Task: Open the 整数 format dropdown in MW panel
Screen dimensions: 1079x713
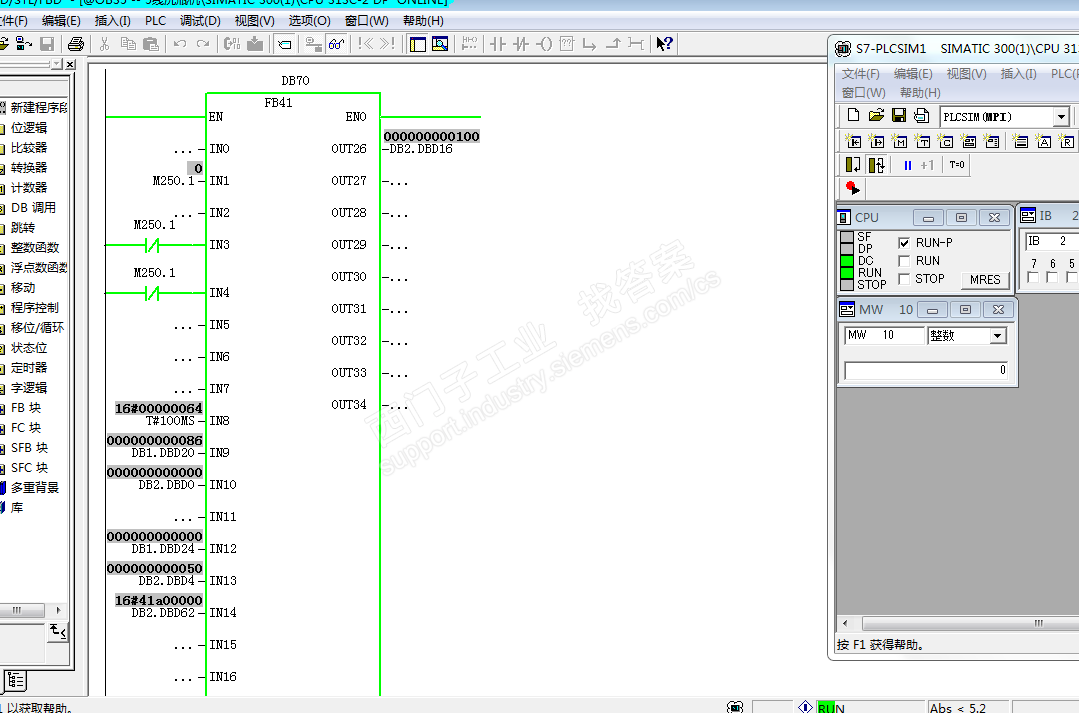Action: 998,336
